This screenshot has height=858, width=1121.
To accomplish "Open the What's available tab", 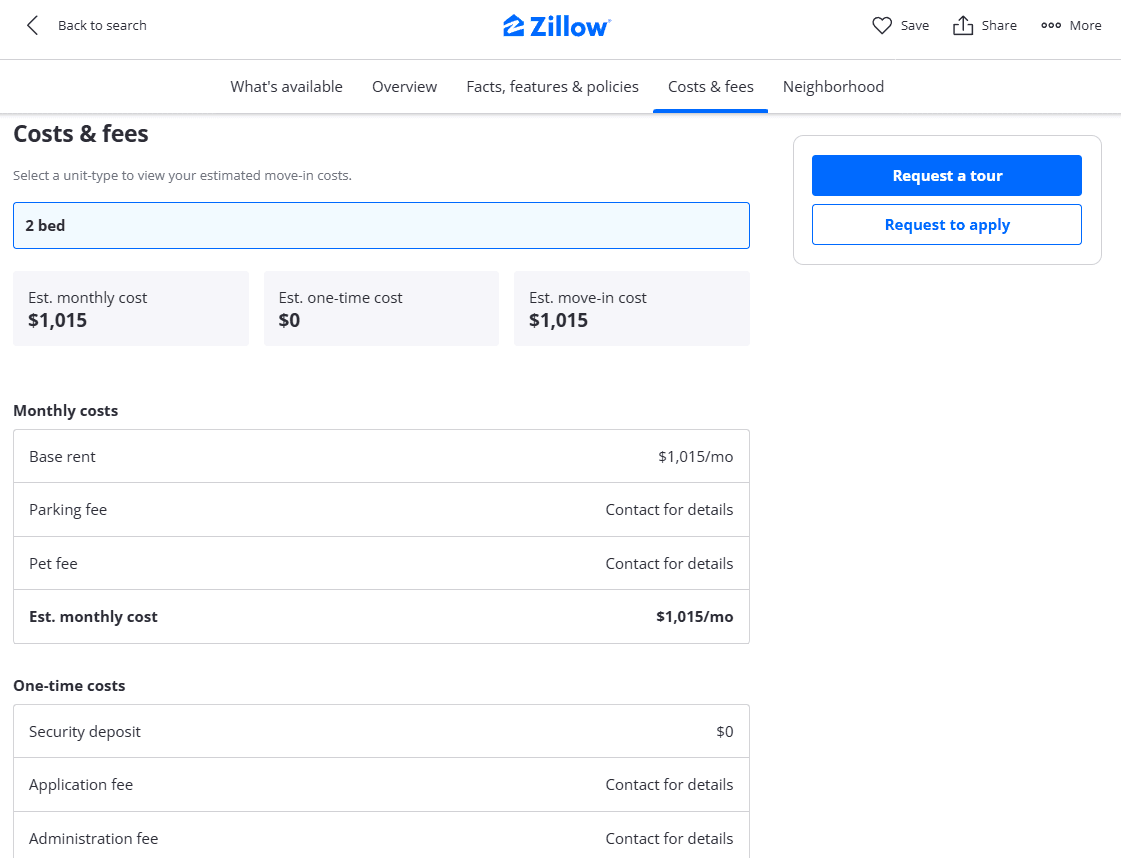I will pos(286,87).
